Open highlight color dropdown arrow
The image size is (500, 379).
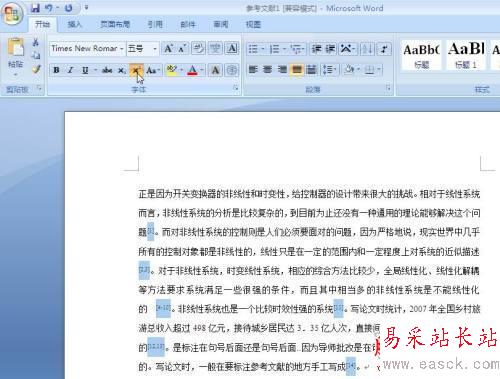(x=182, y=70)
